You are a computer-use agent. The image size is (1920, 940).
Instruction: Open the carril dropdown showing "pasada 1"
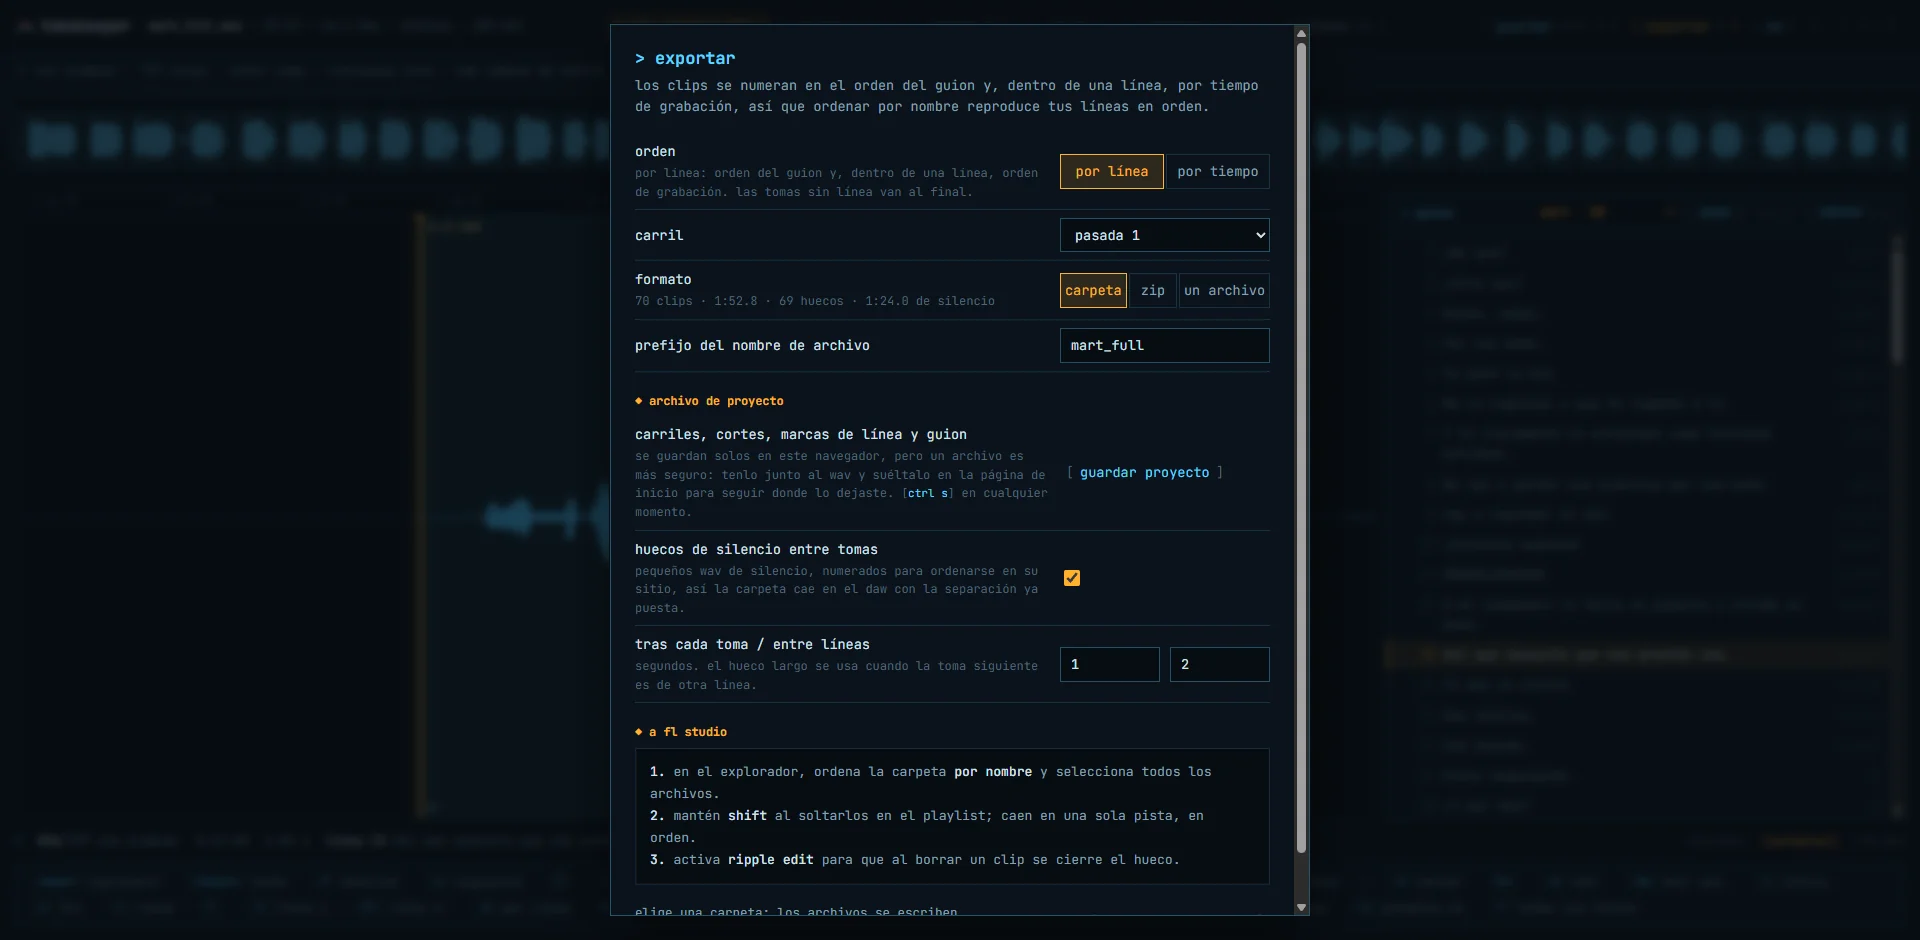[1165, 235]
